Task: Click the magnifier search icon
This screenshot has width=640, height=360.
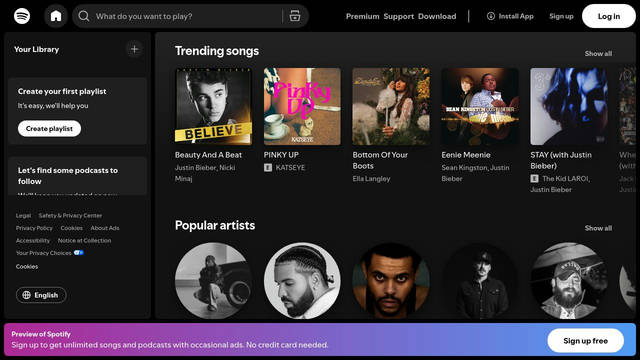Action: point(84,16)
